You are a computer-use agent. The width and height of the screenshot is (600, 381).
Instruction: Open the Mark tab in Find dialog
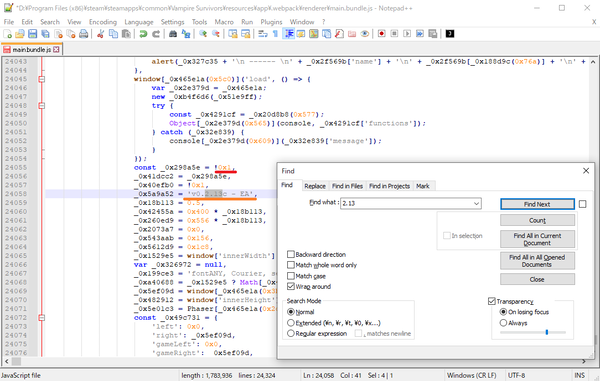point(422,186)
